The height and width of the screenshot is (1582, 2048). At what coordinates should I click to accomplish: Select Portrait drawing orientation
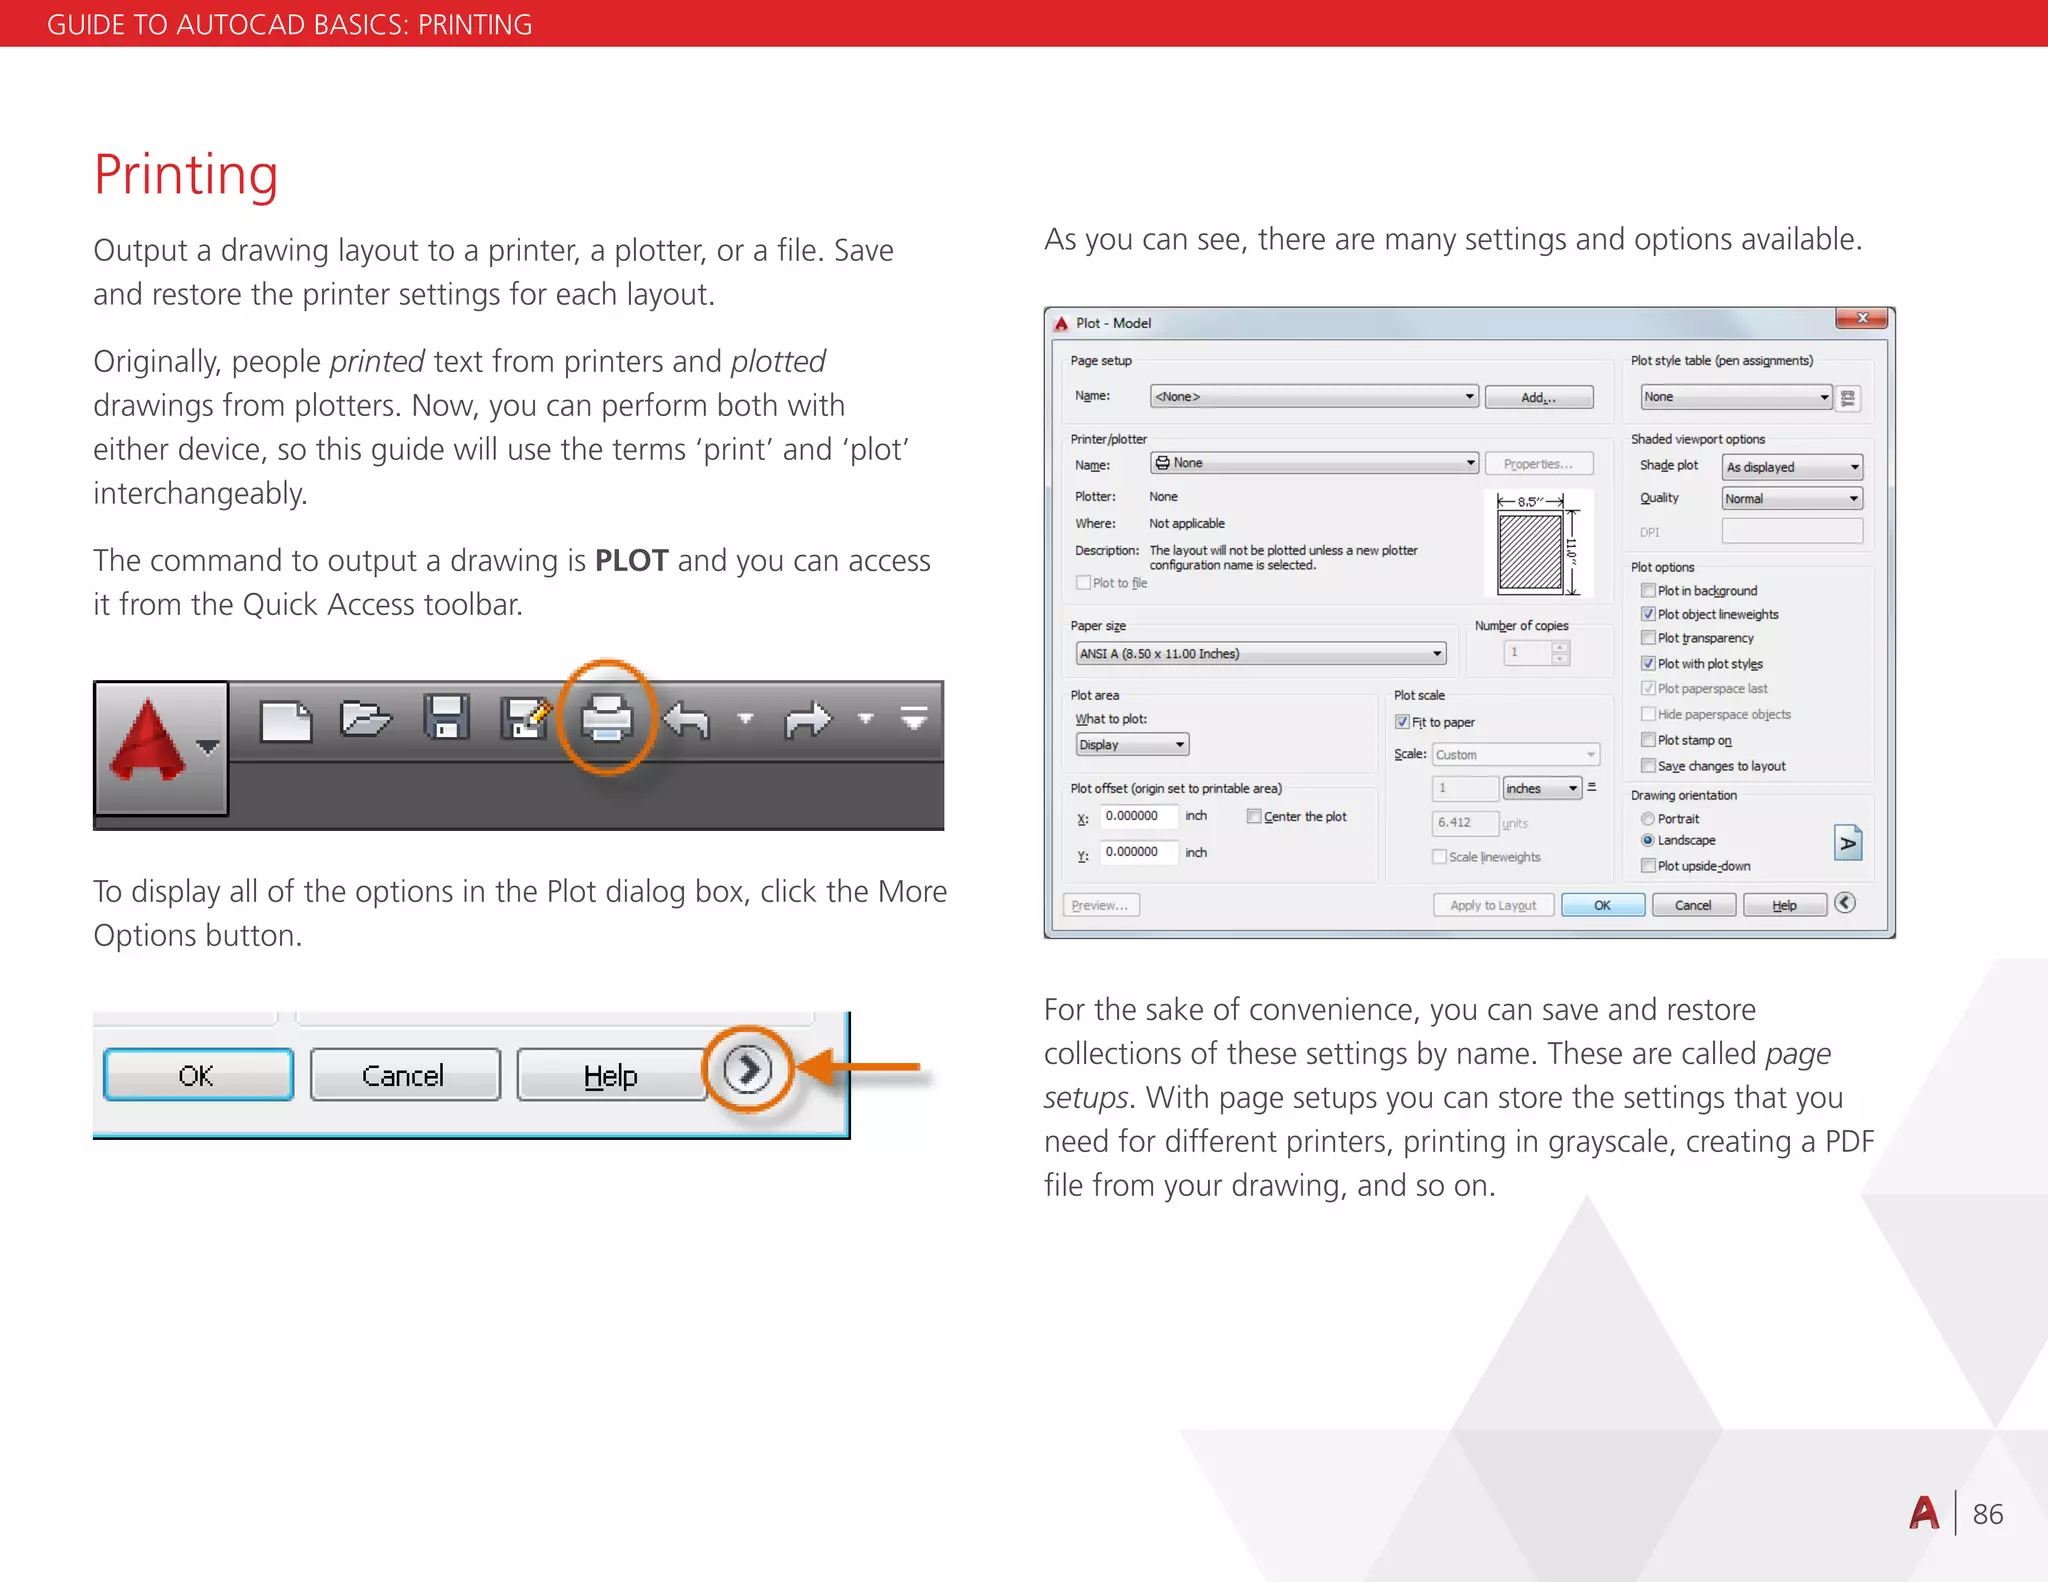1648,819
